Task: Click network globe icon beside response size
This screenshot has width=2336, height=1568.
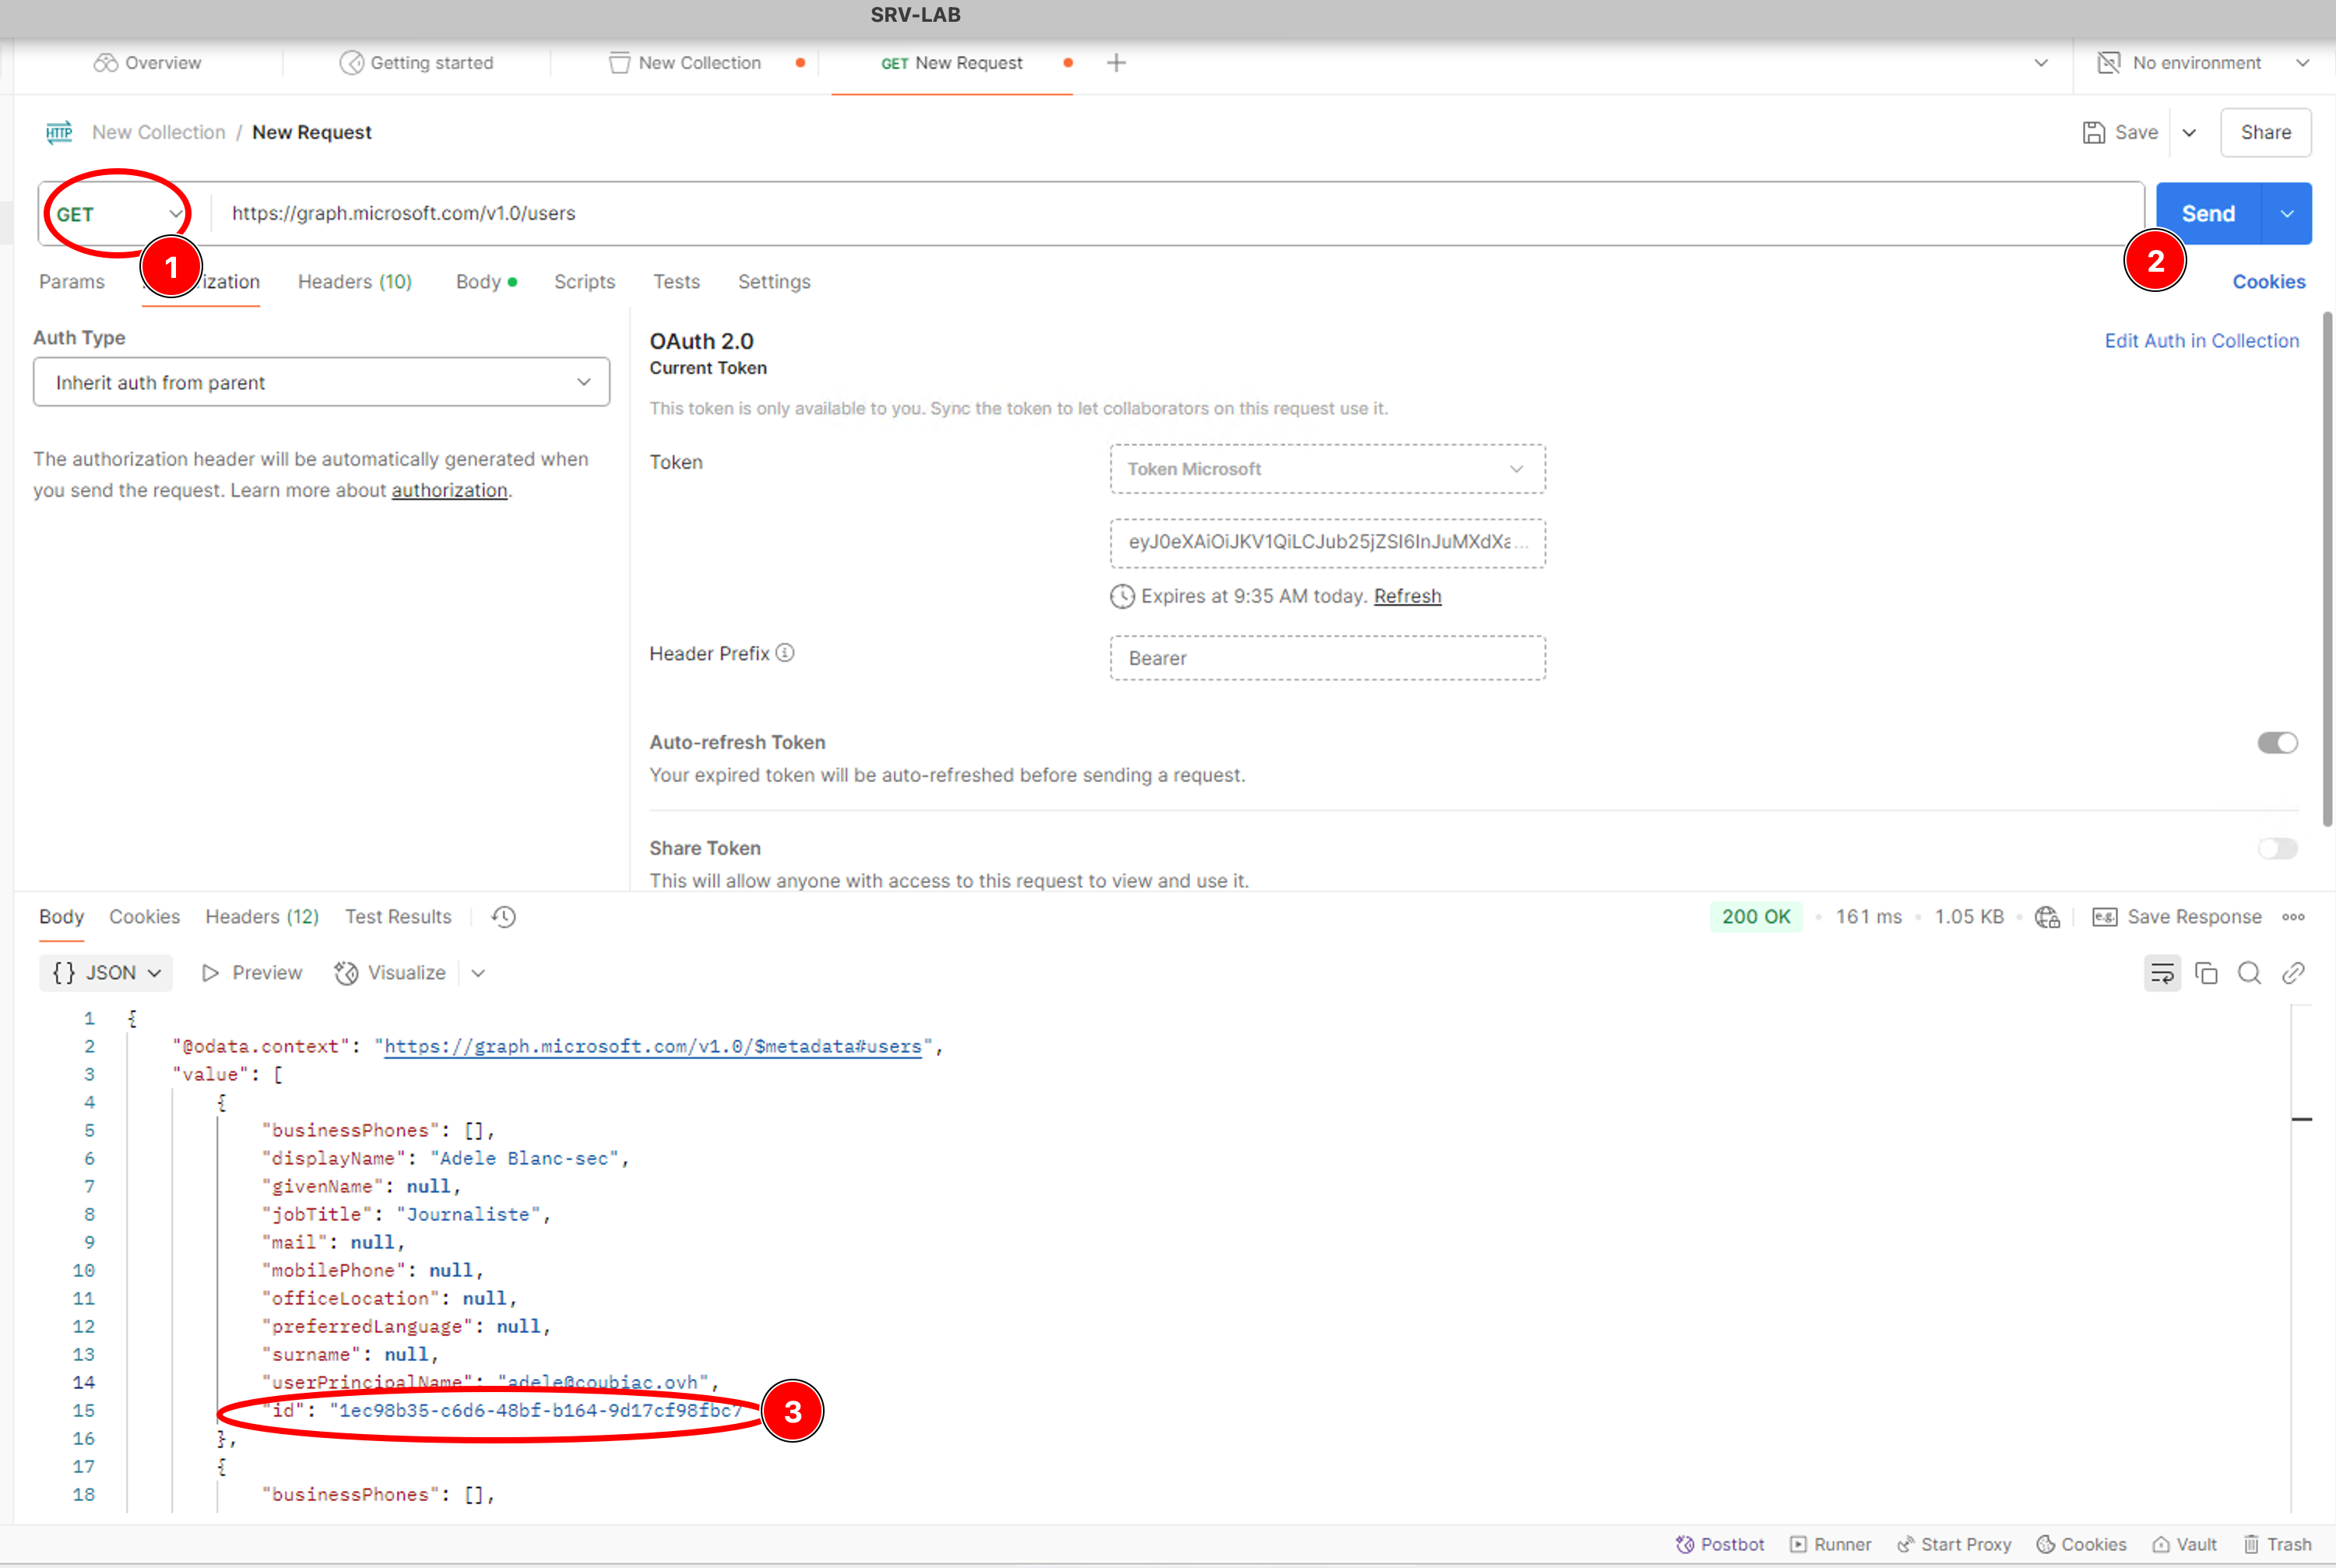Action: [x=2047, y=917]
